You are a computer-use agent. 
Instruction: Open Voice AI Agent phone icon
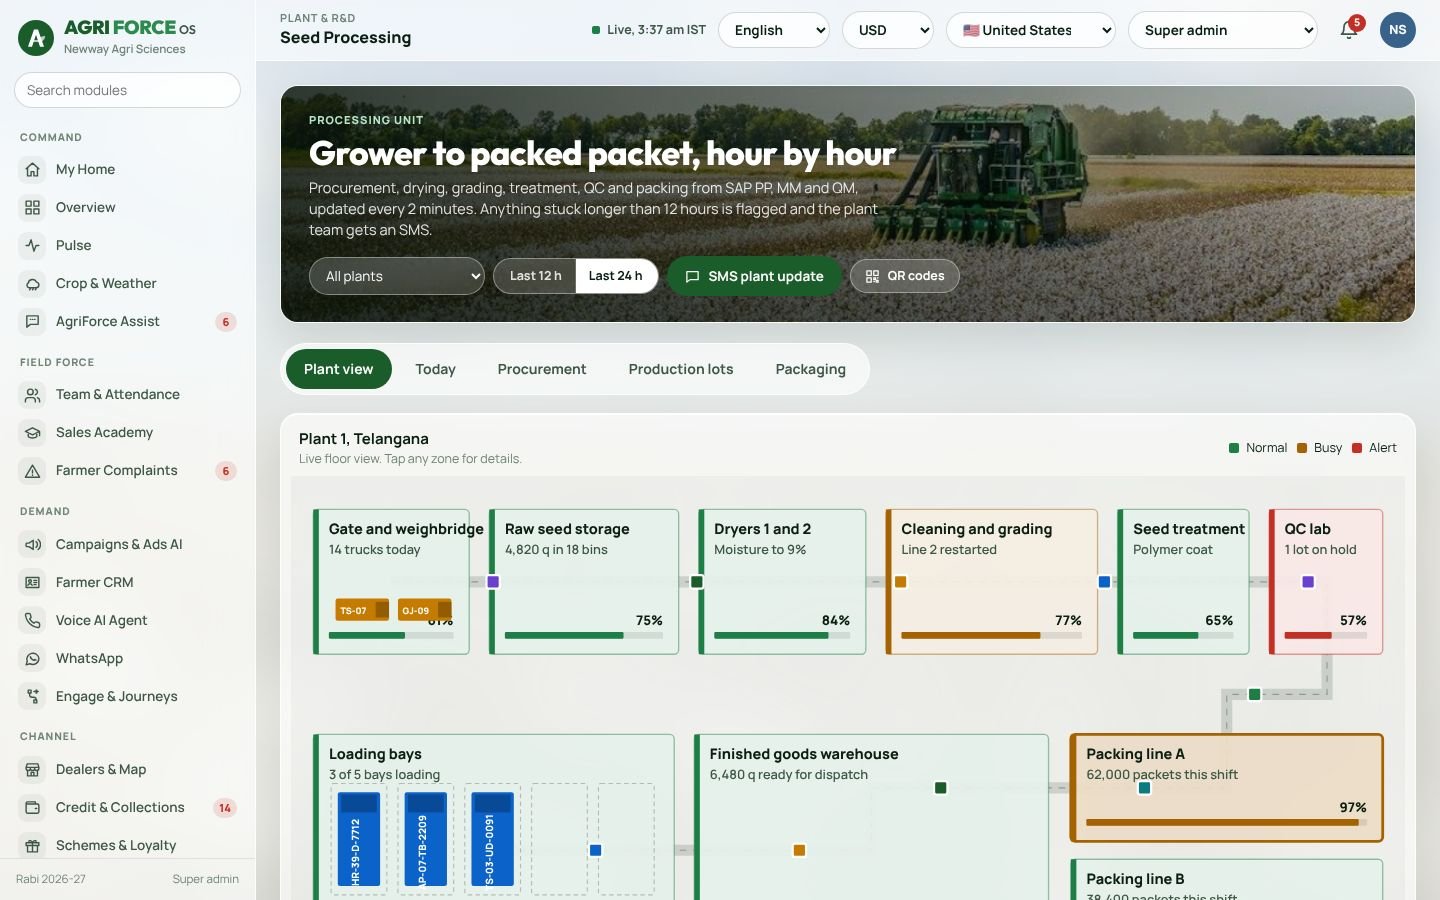click(x=33, y=621)
